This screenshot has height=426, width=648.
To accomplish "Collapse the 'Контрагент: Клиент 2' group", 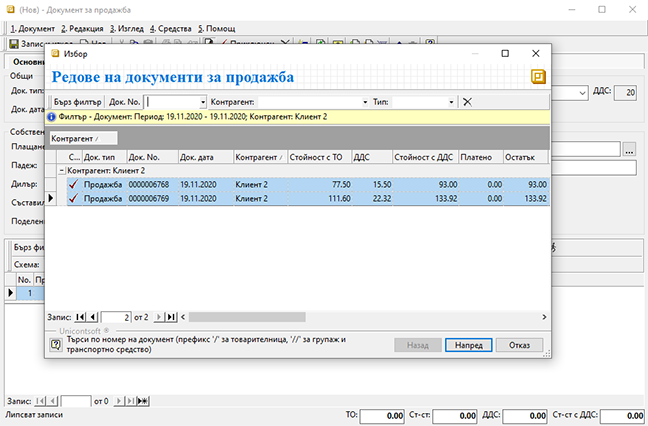I will point(62,171).
